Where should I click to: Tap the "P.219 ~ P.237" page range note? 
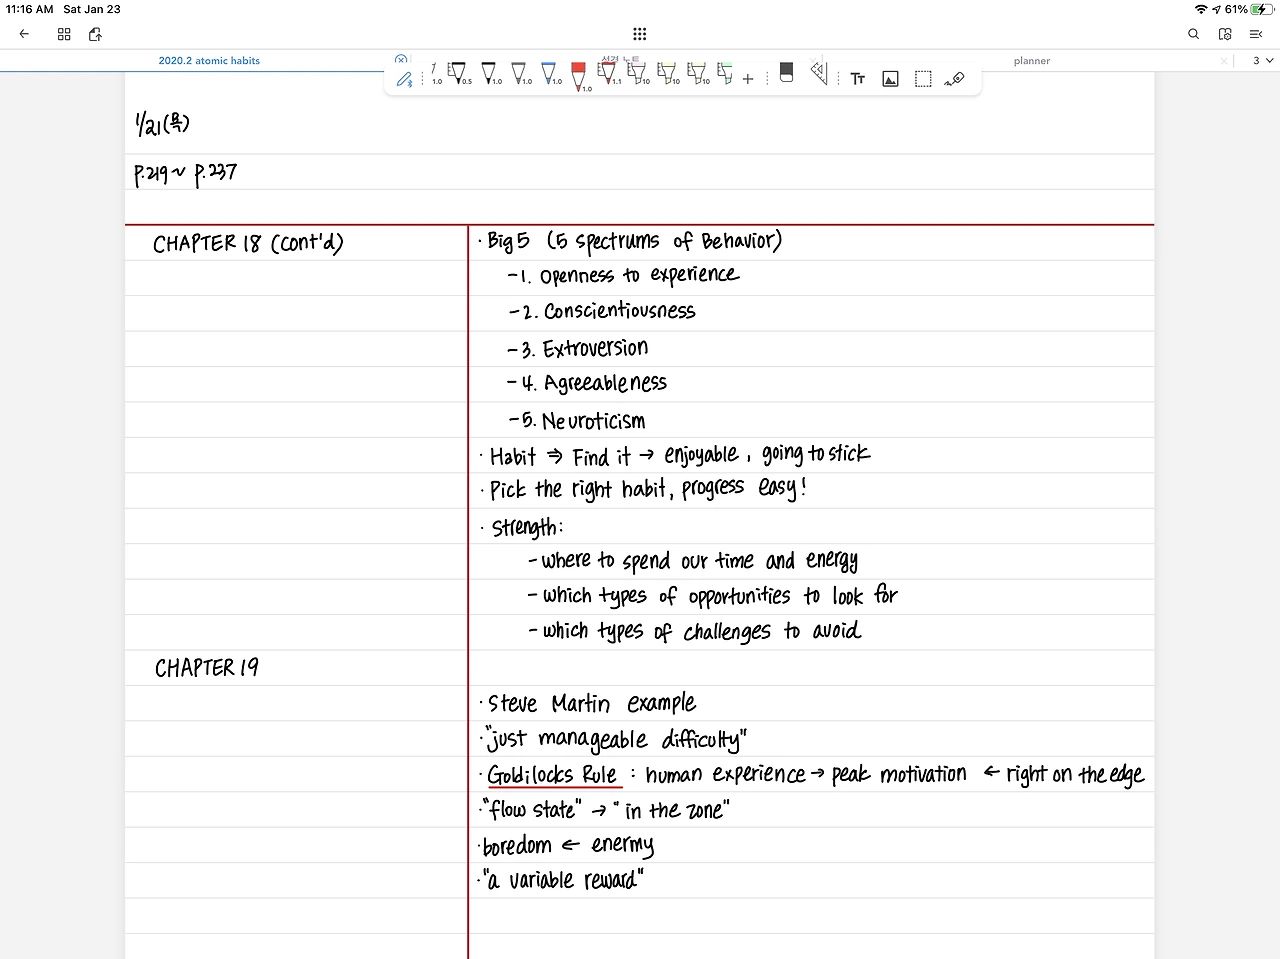tap(186, 174)
